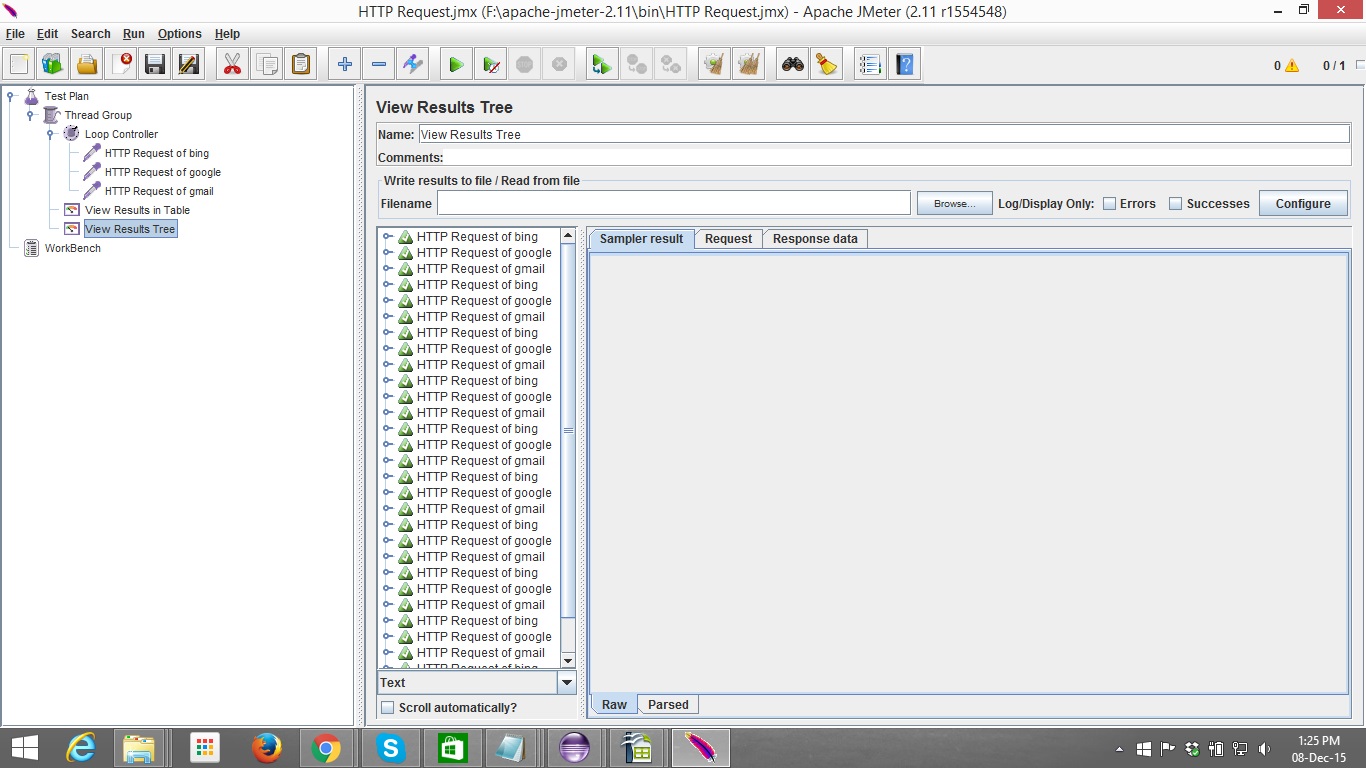
Task: Open the Search menu
Action: click(x=91, y=34)
